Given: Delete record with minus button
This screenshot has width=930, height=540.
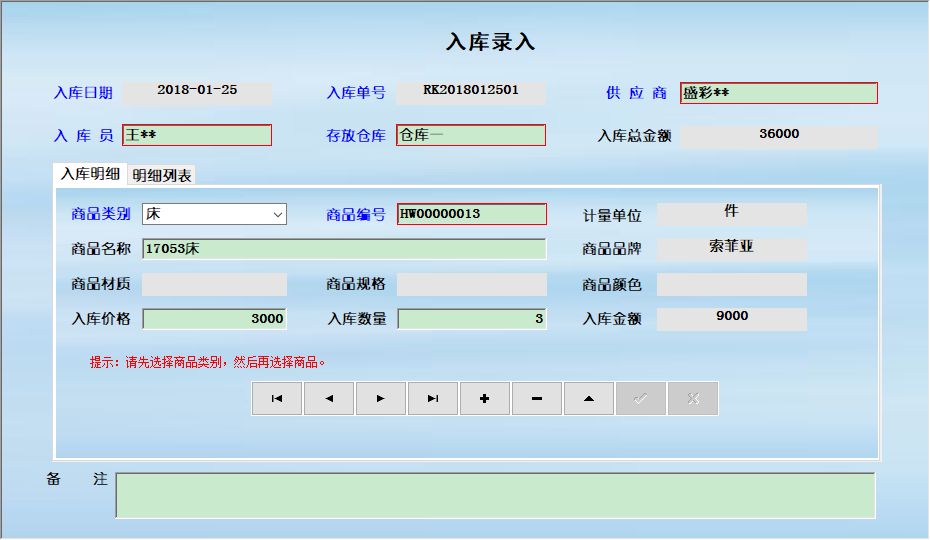Looking at the screenshot, I should [x=537, y=398].
